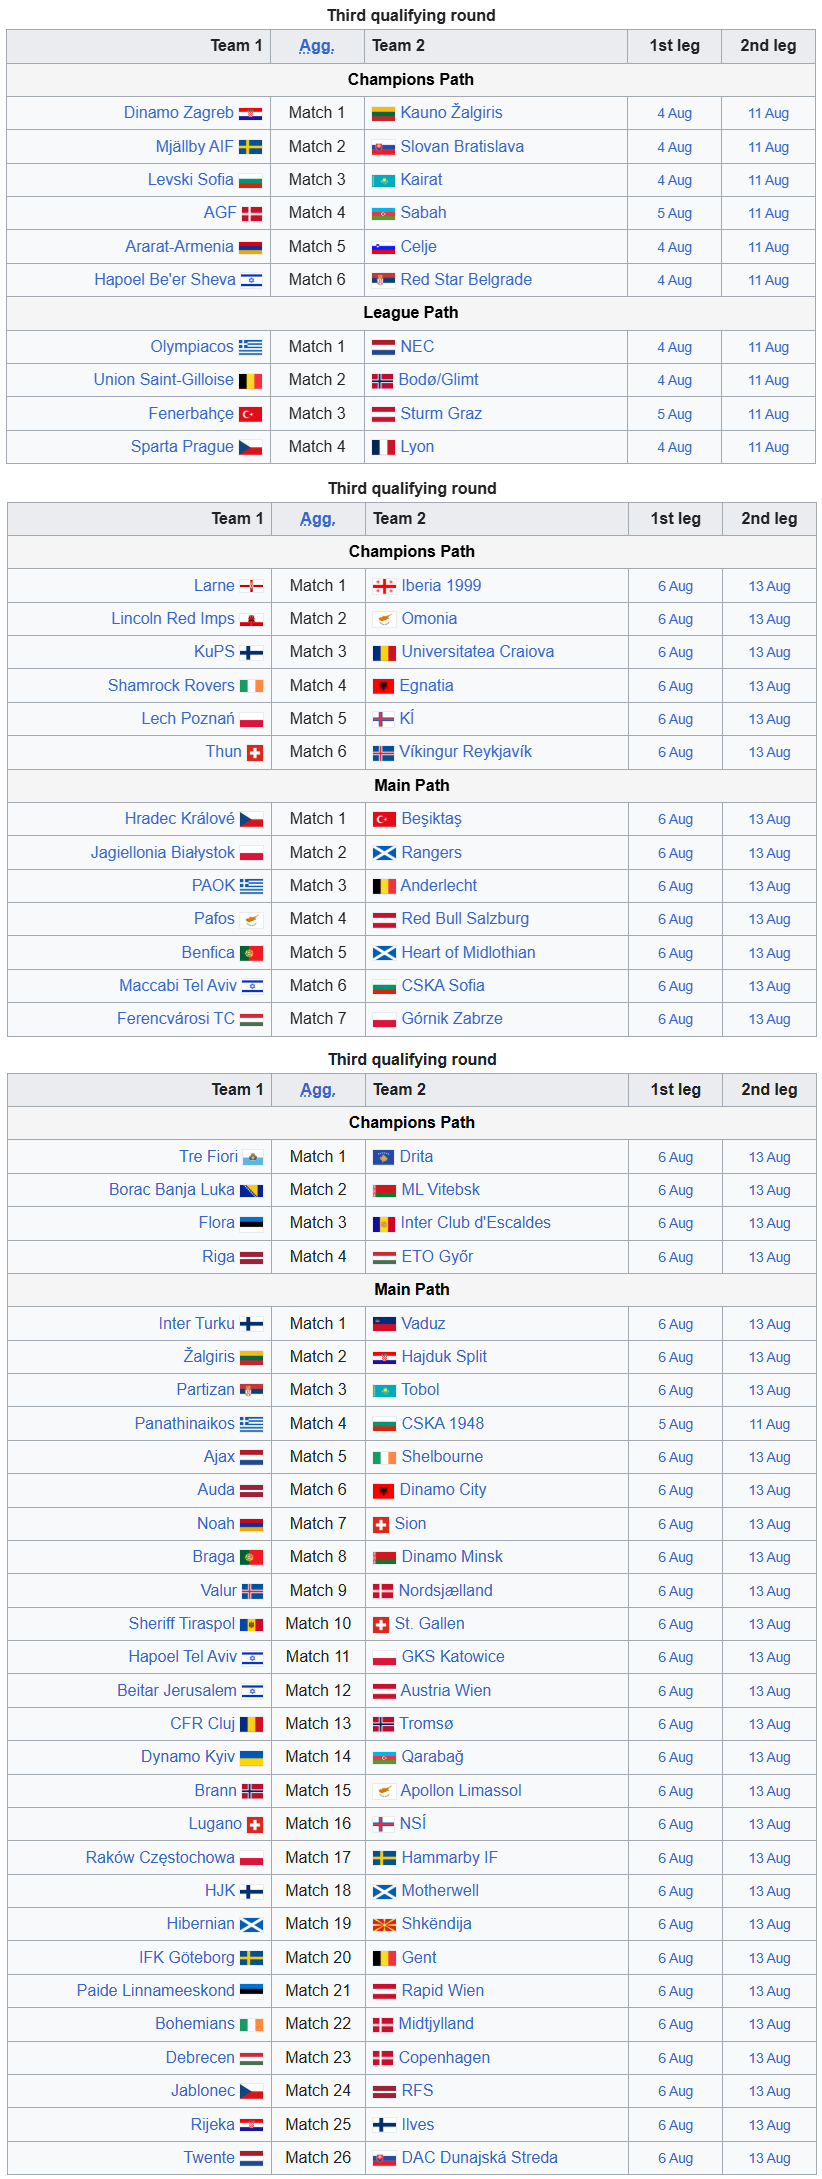The width and height of the screenshot is (822, 2179).
Task: Click the Swedish flag next to Mjällby AIF
Action: [x=250, y=147]
